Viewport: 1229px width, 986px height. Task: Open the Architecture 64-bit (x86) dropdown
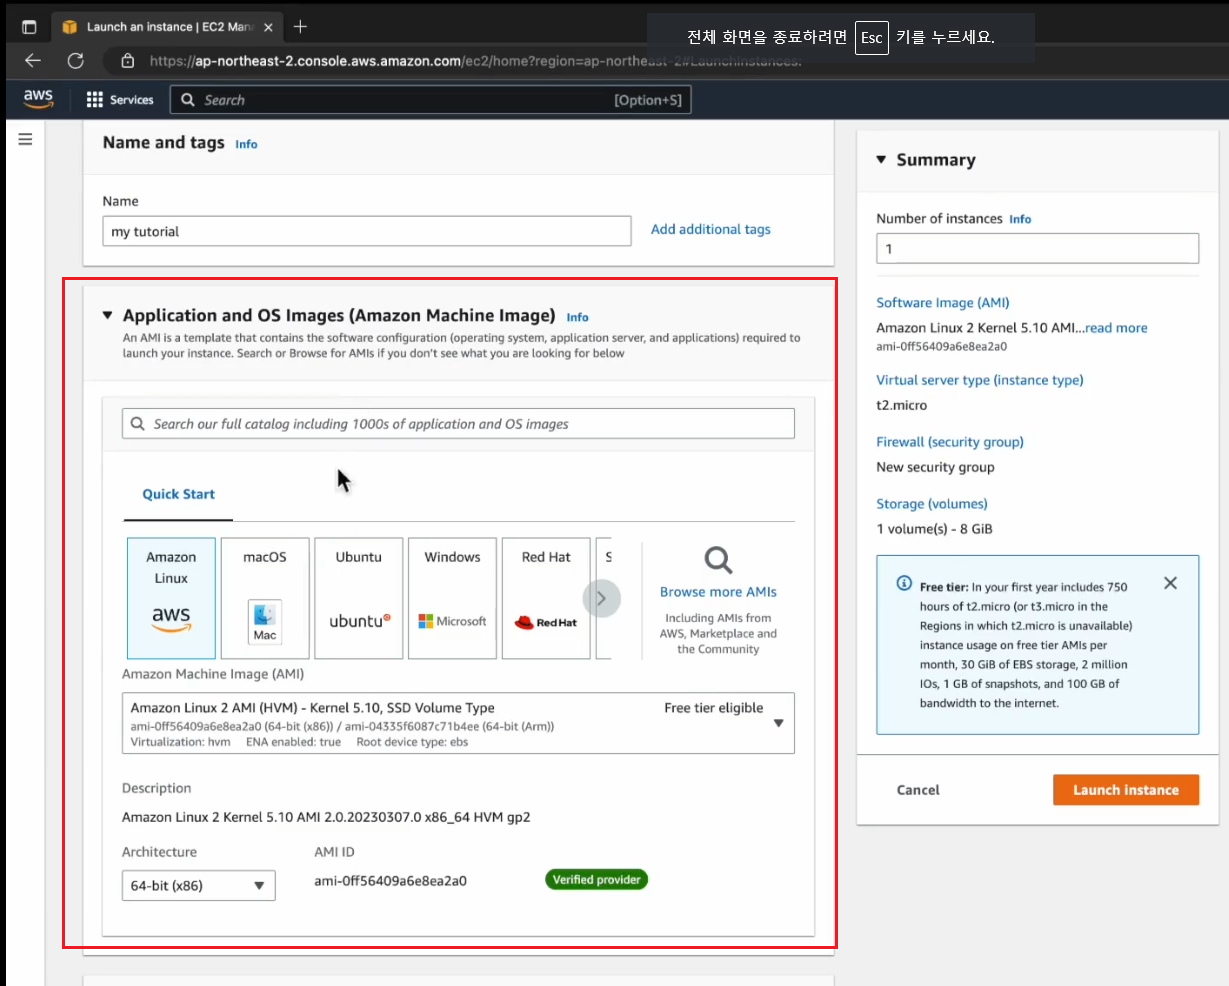199,885
